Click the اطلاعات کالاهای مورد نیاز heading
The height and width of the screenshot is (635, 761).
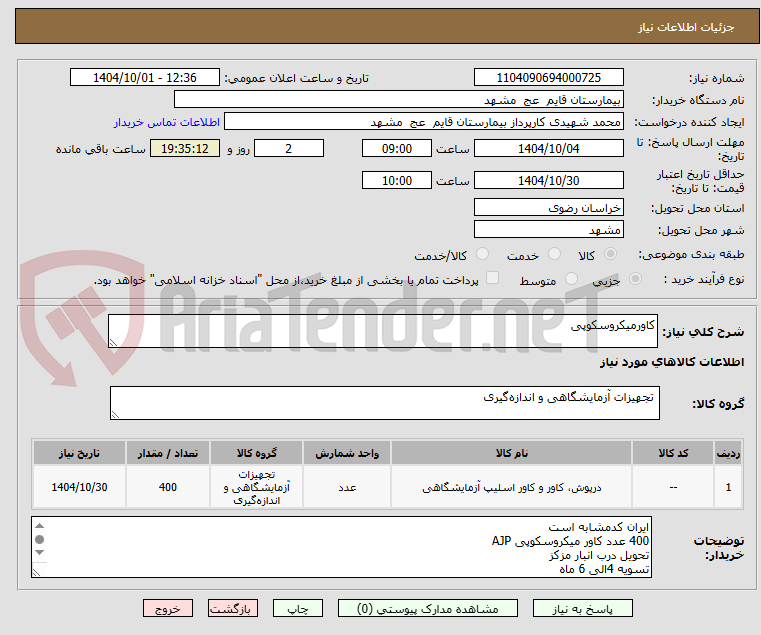pyautogui.click(x=672, y=362)
